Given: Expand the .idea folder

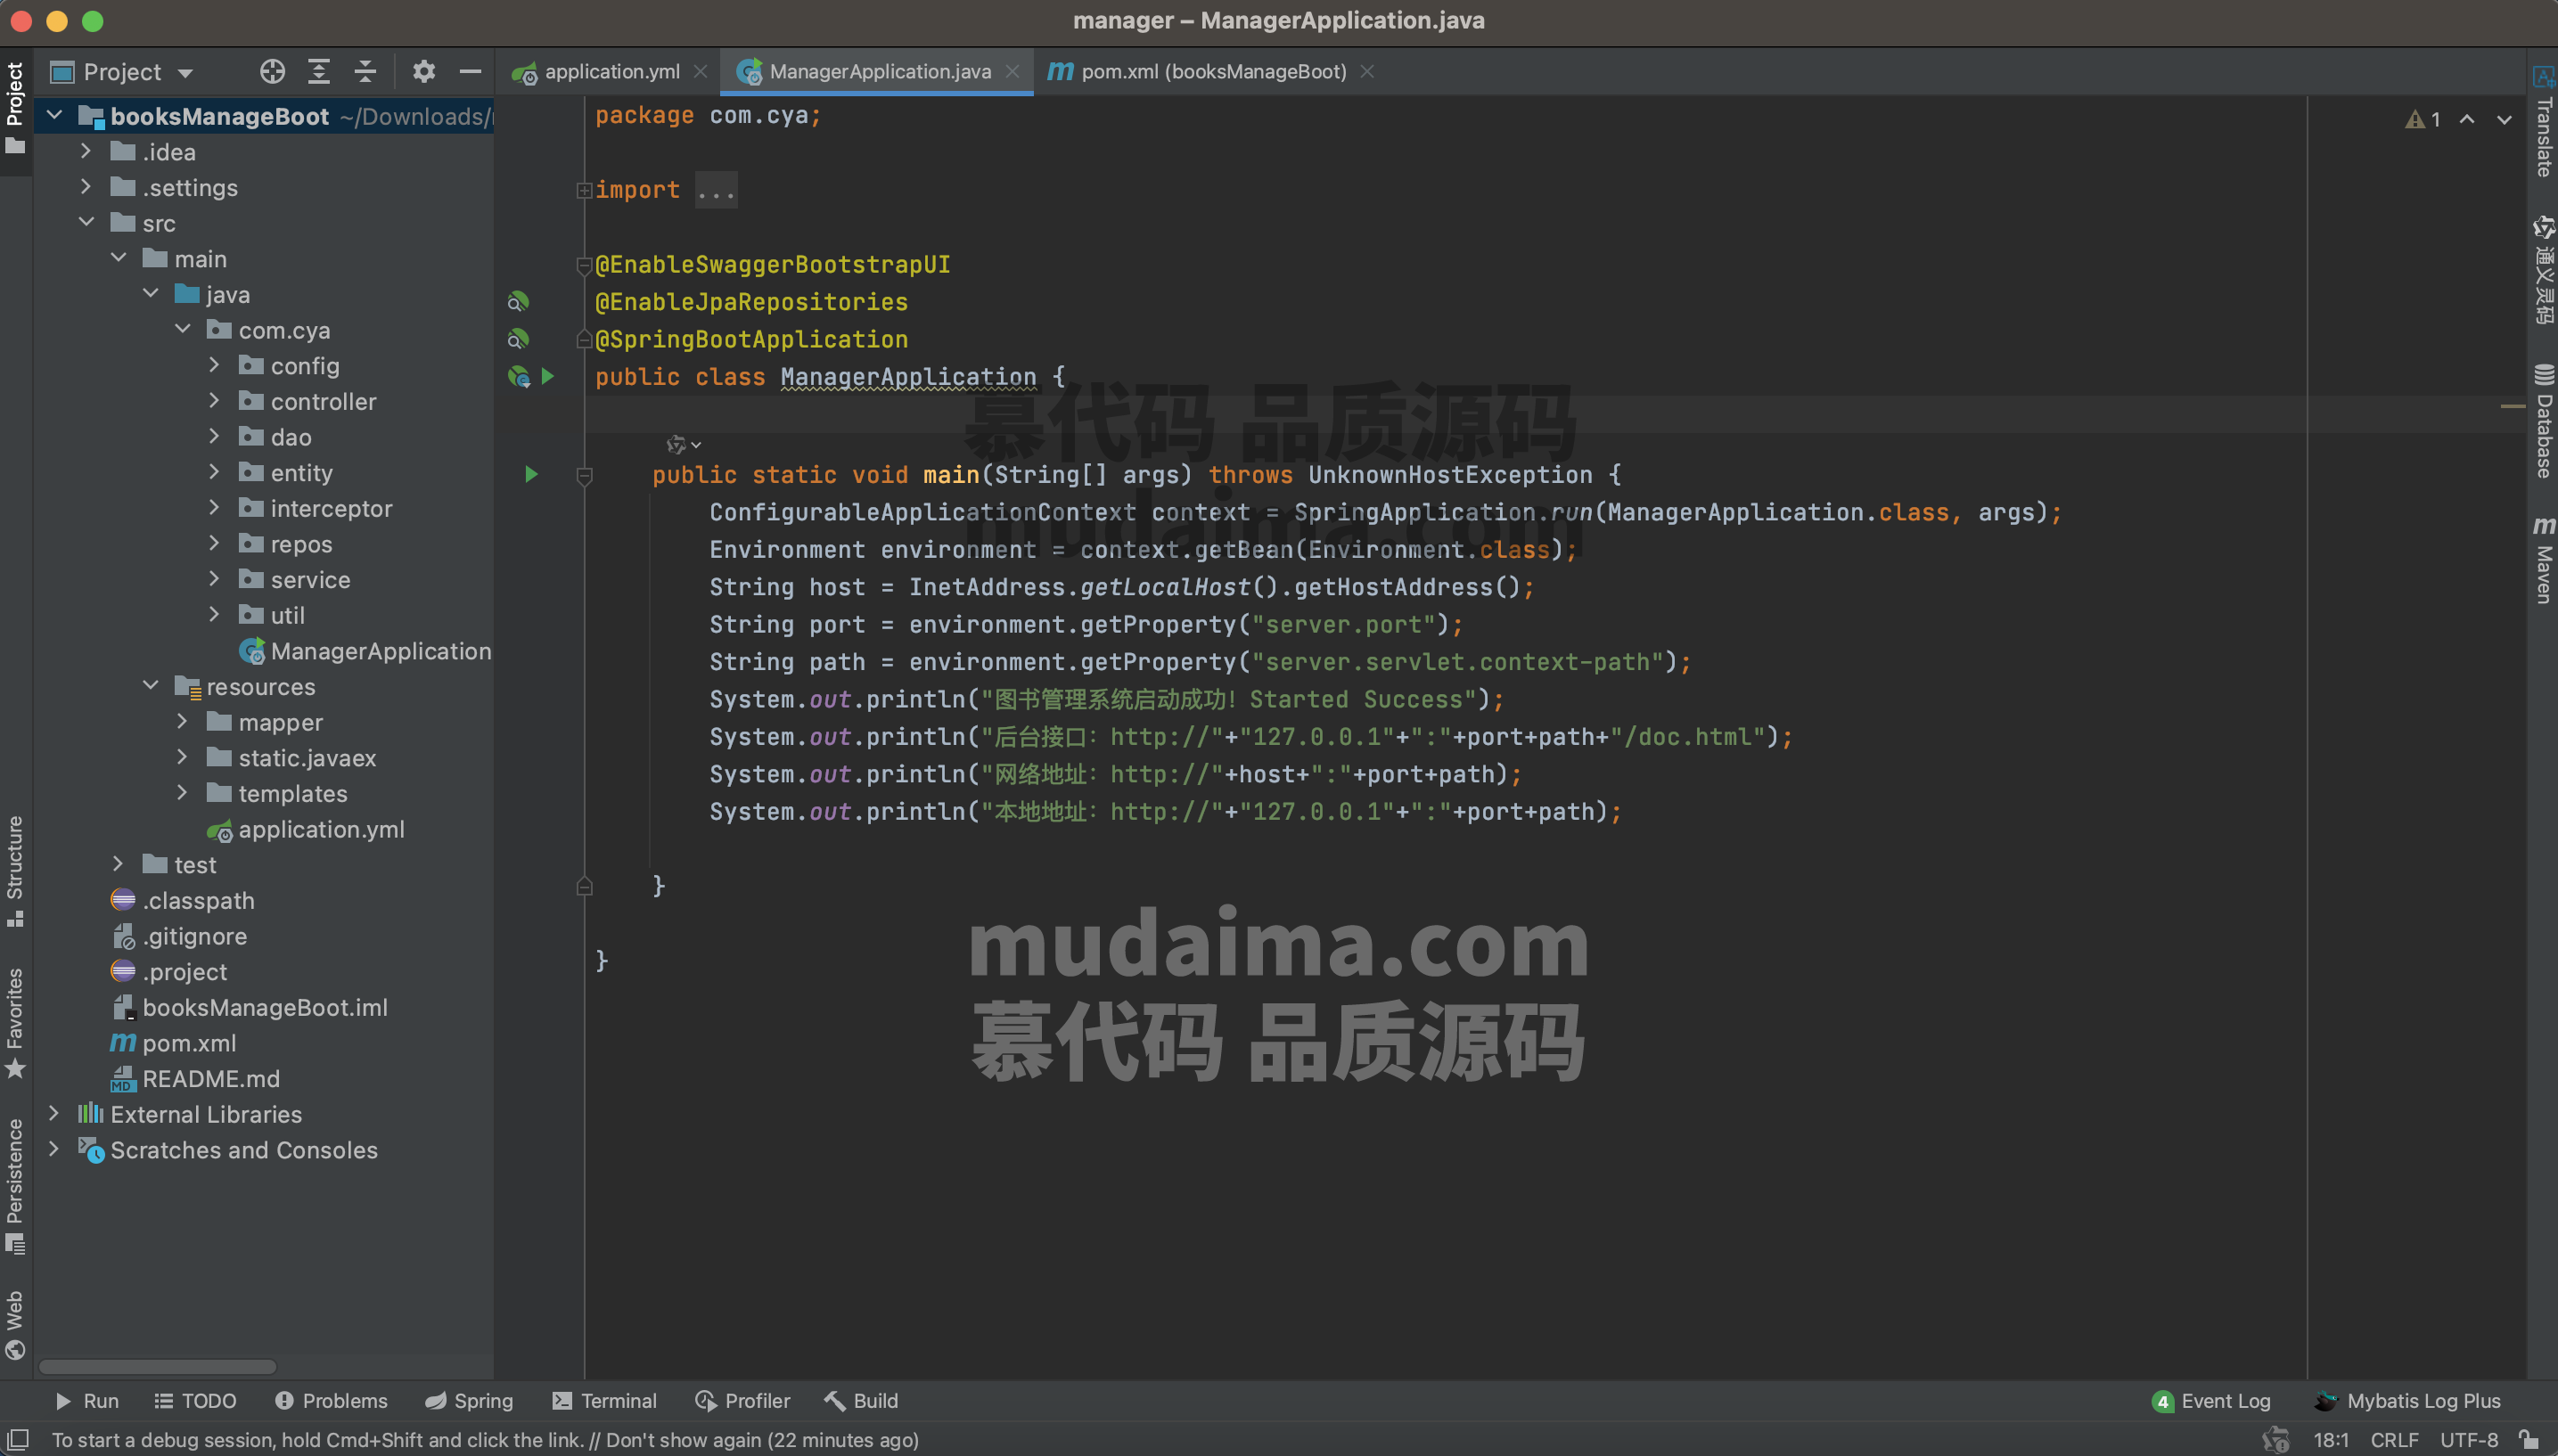Looking at the screenshot, I should coord(86,152).
